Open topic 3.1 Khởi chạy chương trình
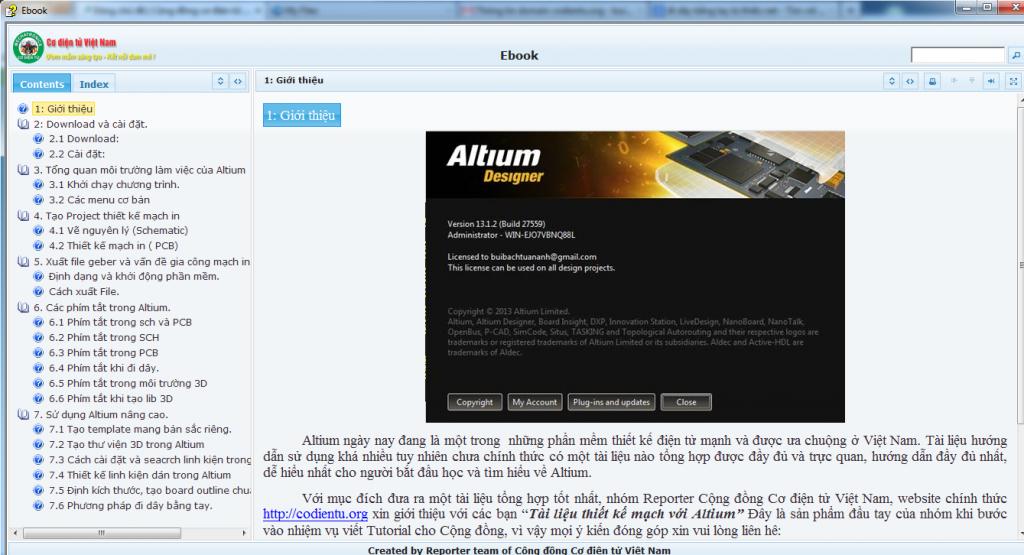1024x555 pixels. (x=114, y=184)
